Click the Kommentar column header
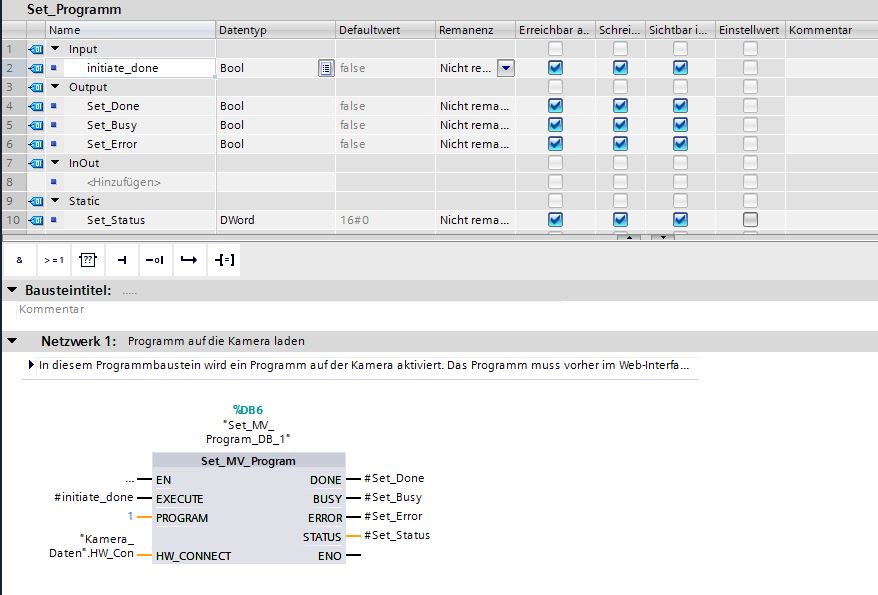The image size is (878, 595). [820, 30]
